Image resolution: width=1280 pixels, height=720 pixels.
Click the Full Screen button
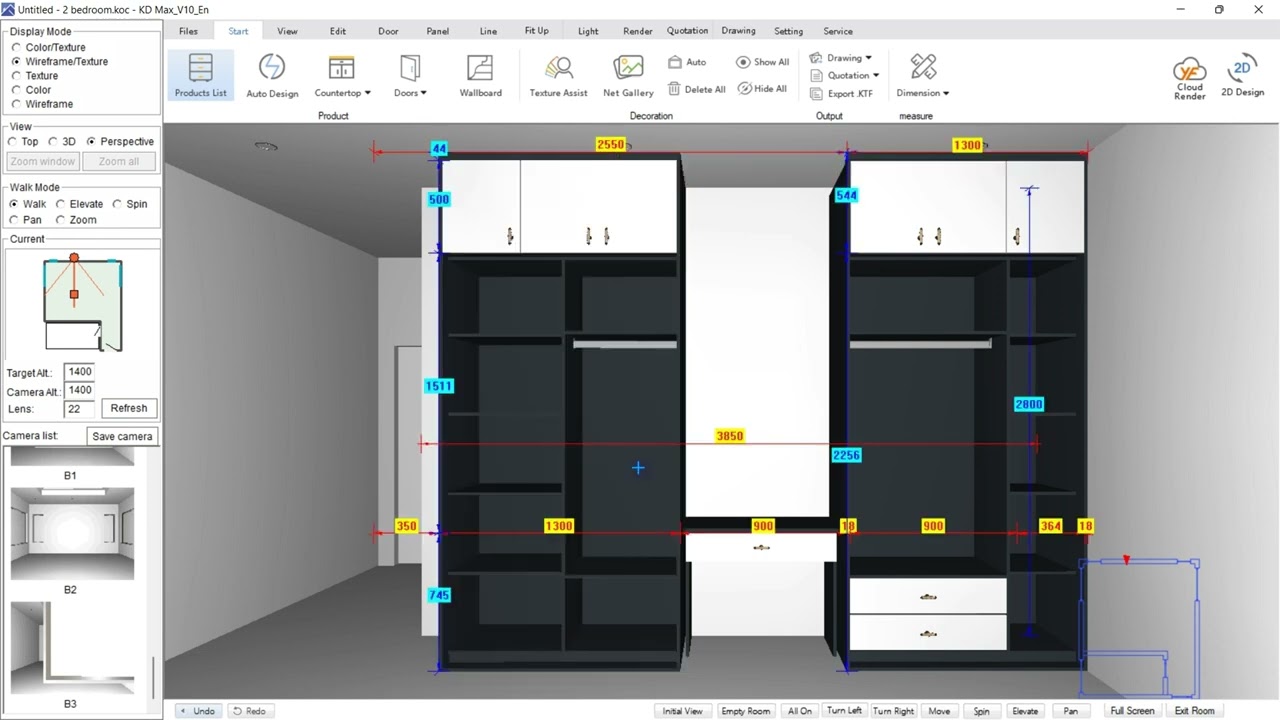(x=1132, y=711)
